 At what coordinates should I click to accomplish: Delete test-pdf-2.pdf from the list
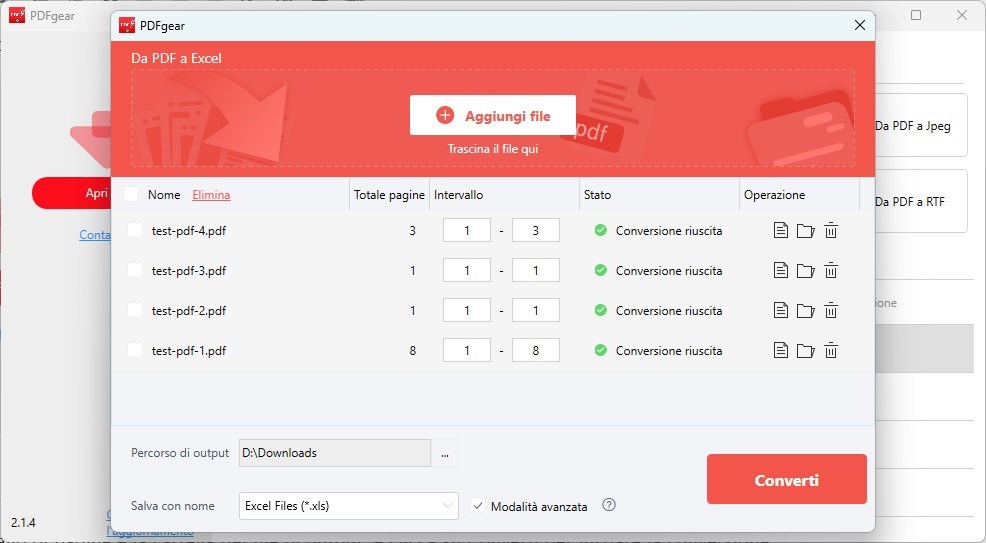831,310
